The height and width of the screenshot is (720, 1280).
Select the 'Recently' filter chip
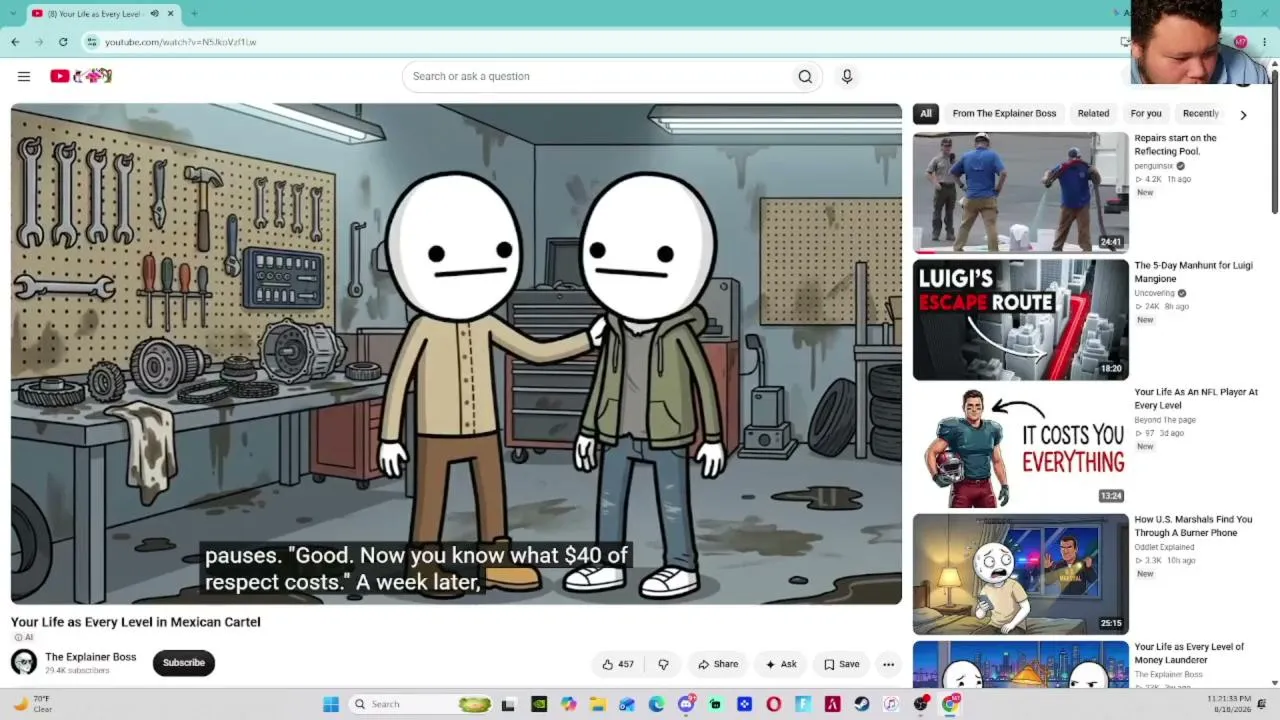[x=1200, y=114]
